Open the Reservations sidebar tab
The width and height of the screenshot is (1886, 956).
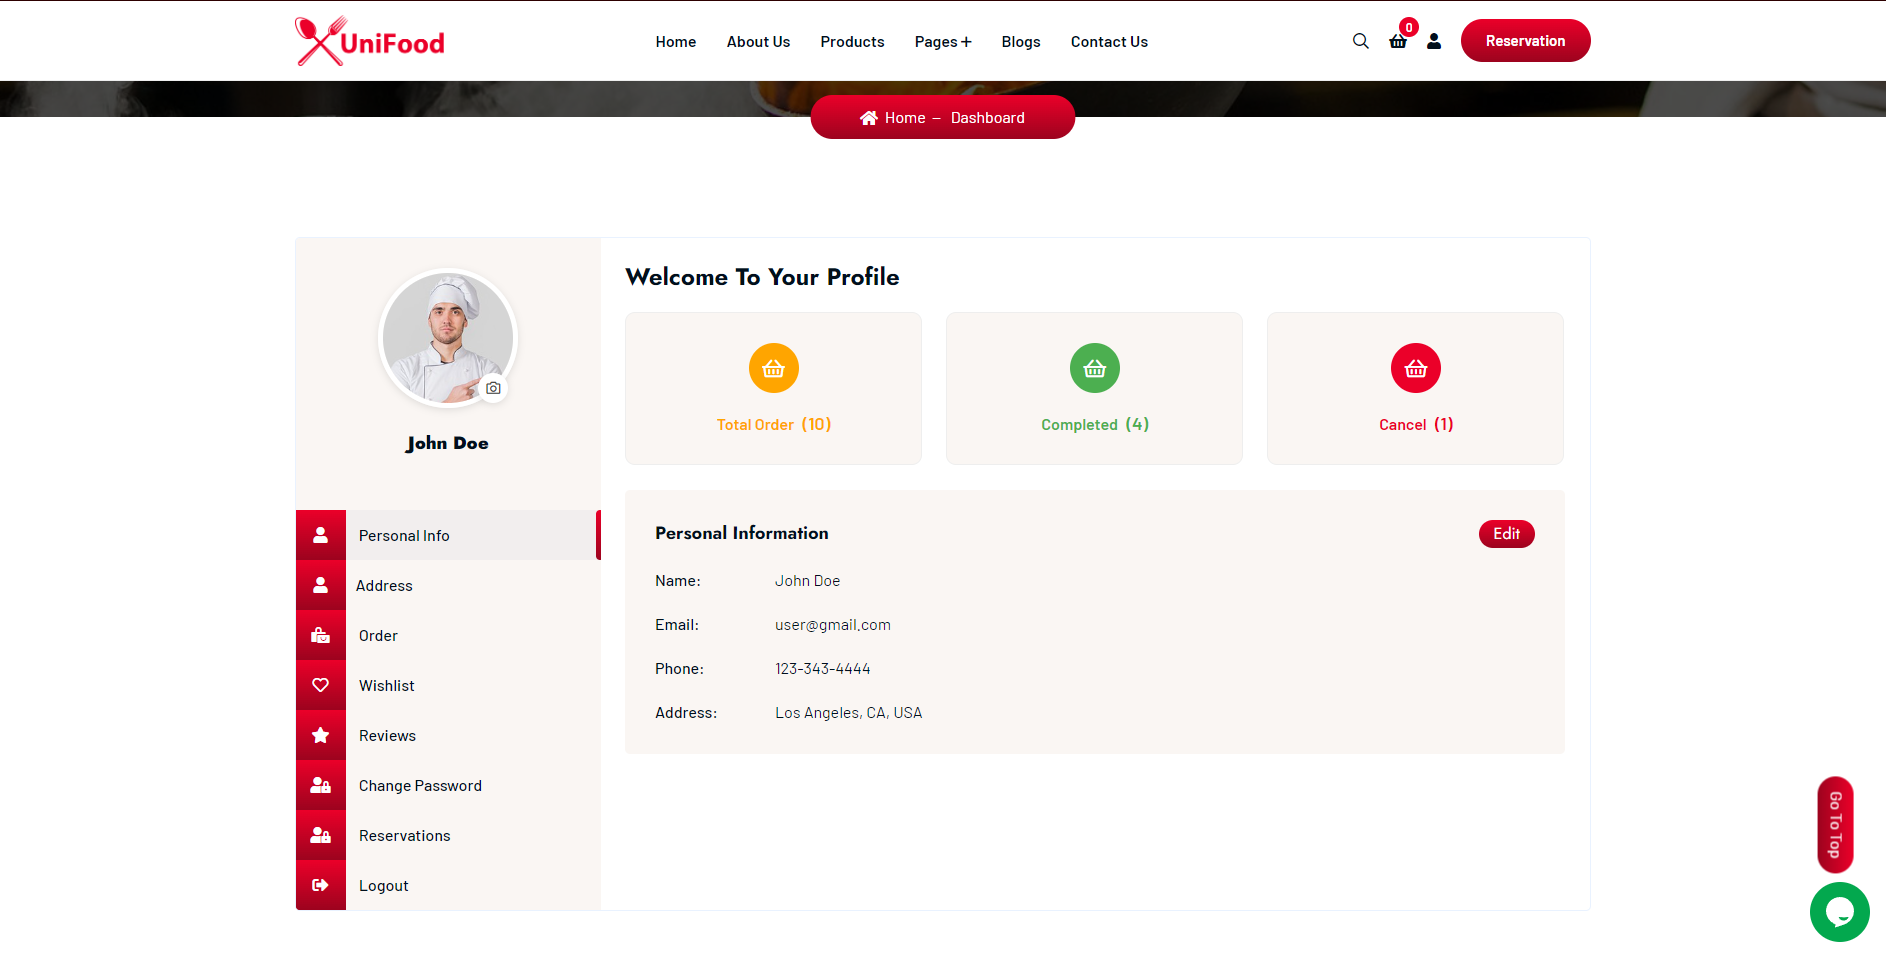tap(404, 836)
